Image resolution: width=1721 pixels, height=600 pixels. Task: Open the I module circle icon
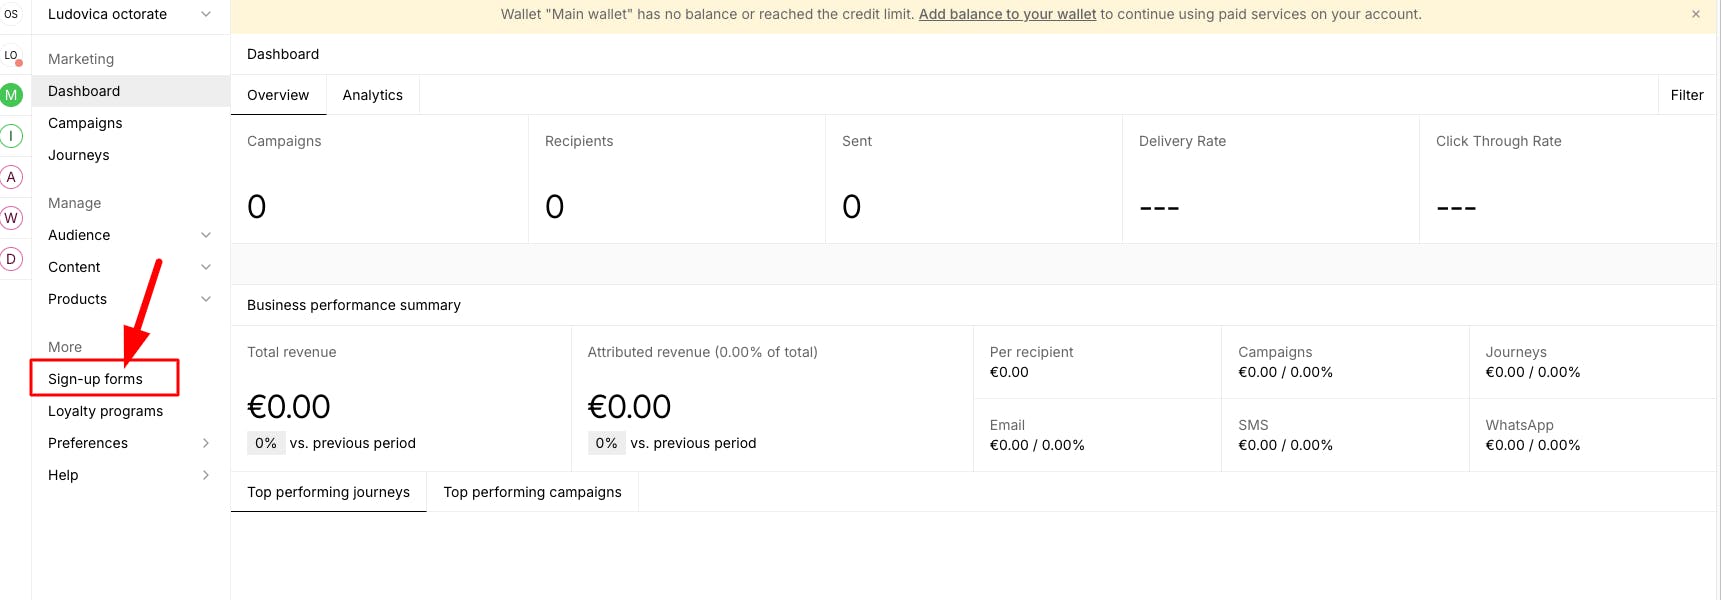coord(11,136)
